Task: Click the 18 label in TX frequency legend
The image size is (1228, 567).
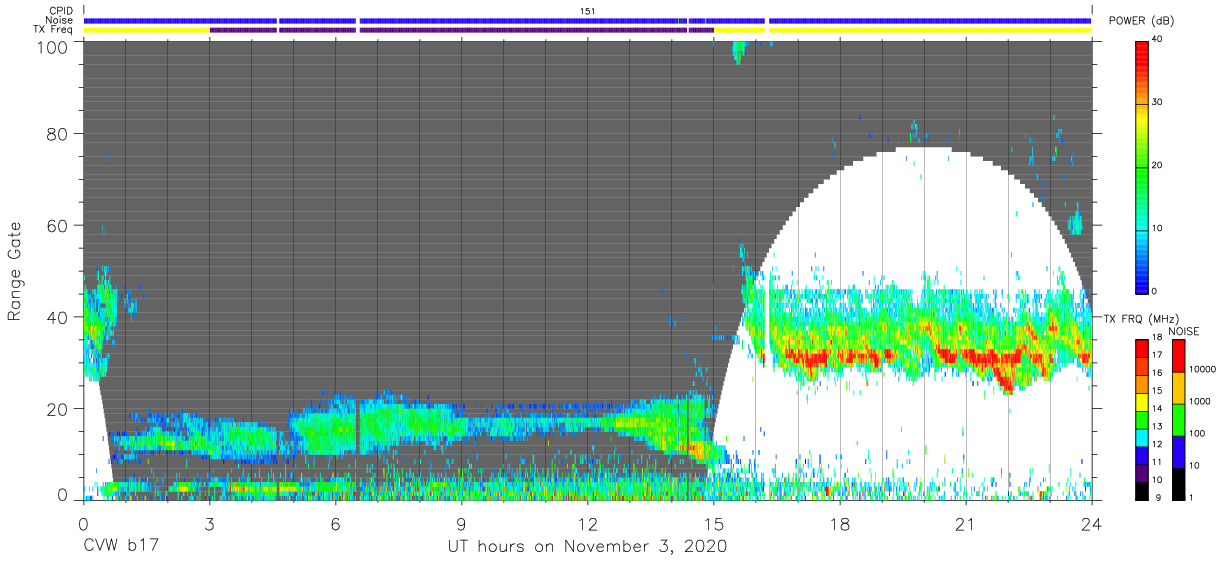Action: click(1157, 337)
